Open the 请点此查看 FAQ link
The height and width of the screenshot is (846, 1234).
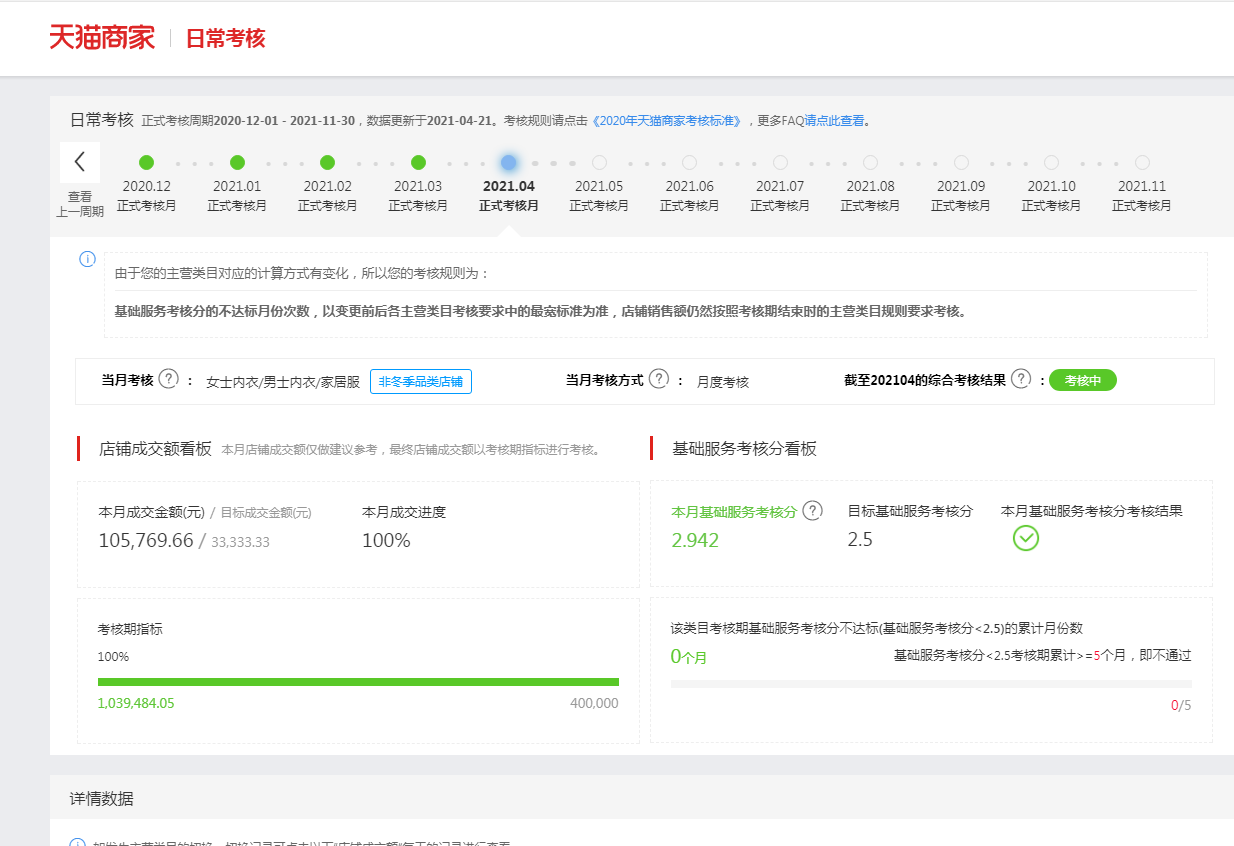click(835, 121)
